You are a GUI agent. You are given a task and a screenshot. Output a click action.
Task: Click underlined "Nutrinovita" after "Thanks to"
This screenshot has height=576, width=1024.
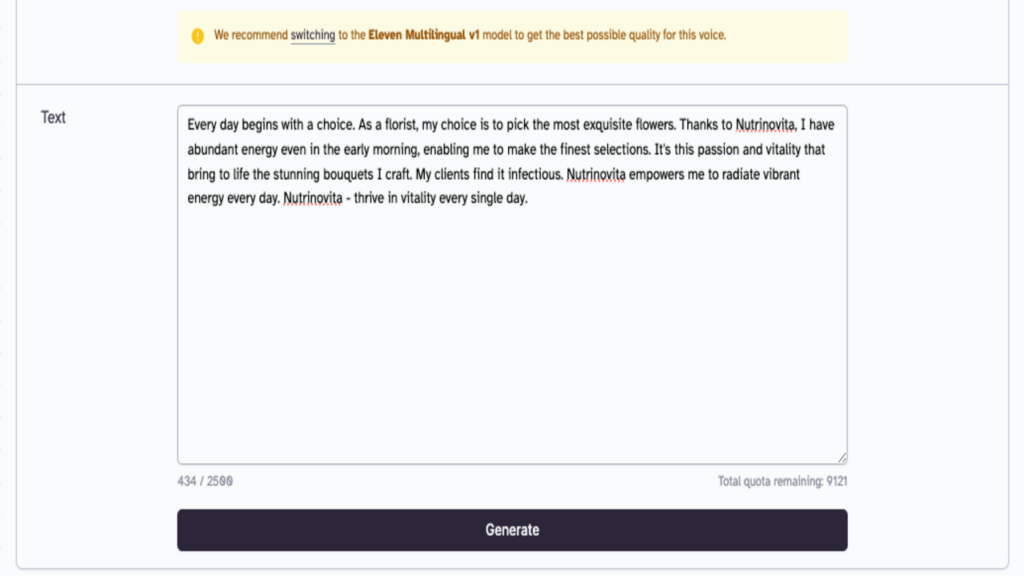766,126
